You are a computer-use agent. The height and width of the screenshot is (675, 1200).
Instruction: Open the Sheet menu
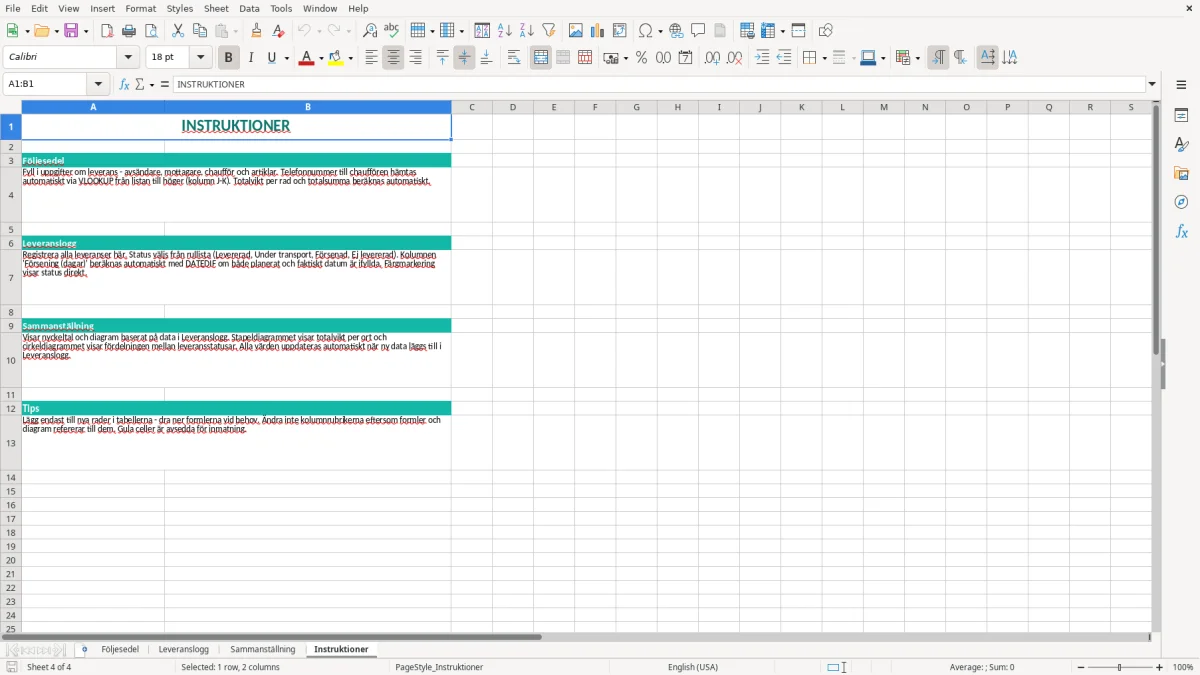point(216,8)
